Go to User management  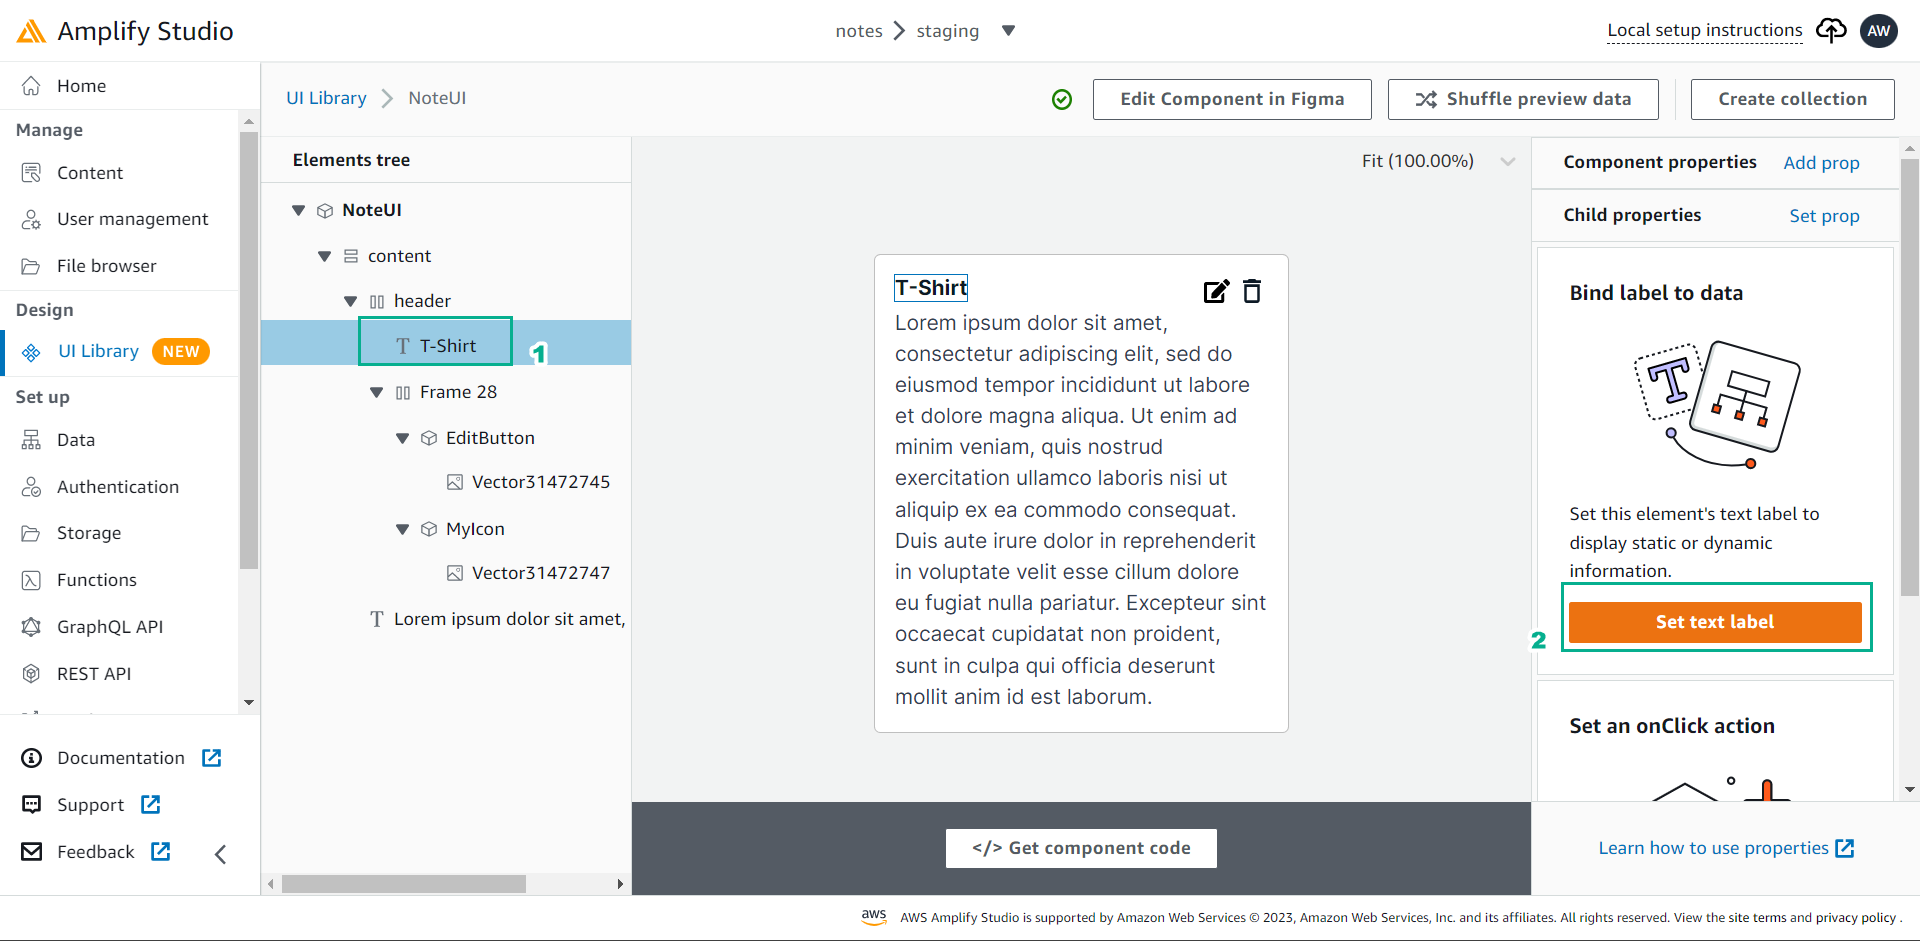(x=132, y=219)
